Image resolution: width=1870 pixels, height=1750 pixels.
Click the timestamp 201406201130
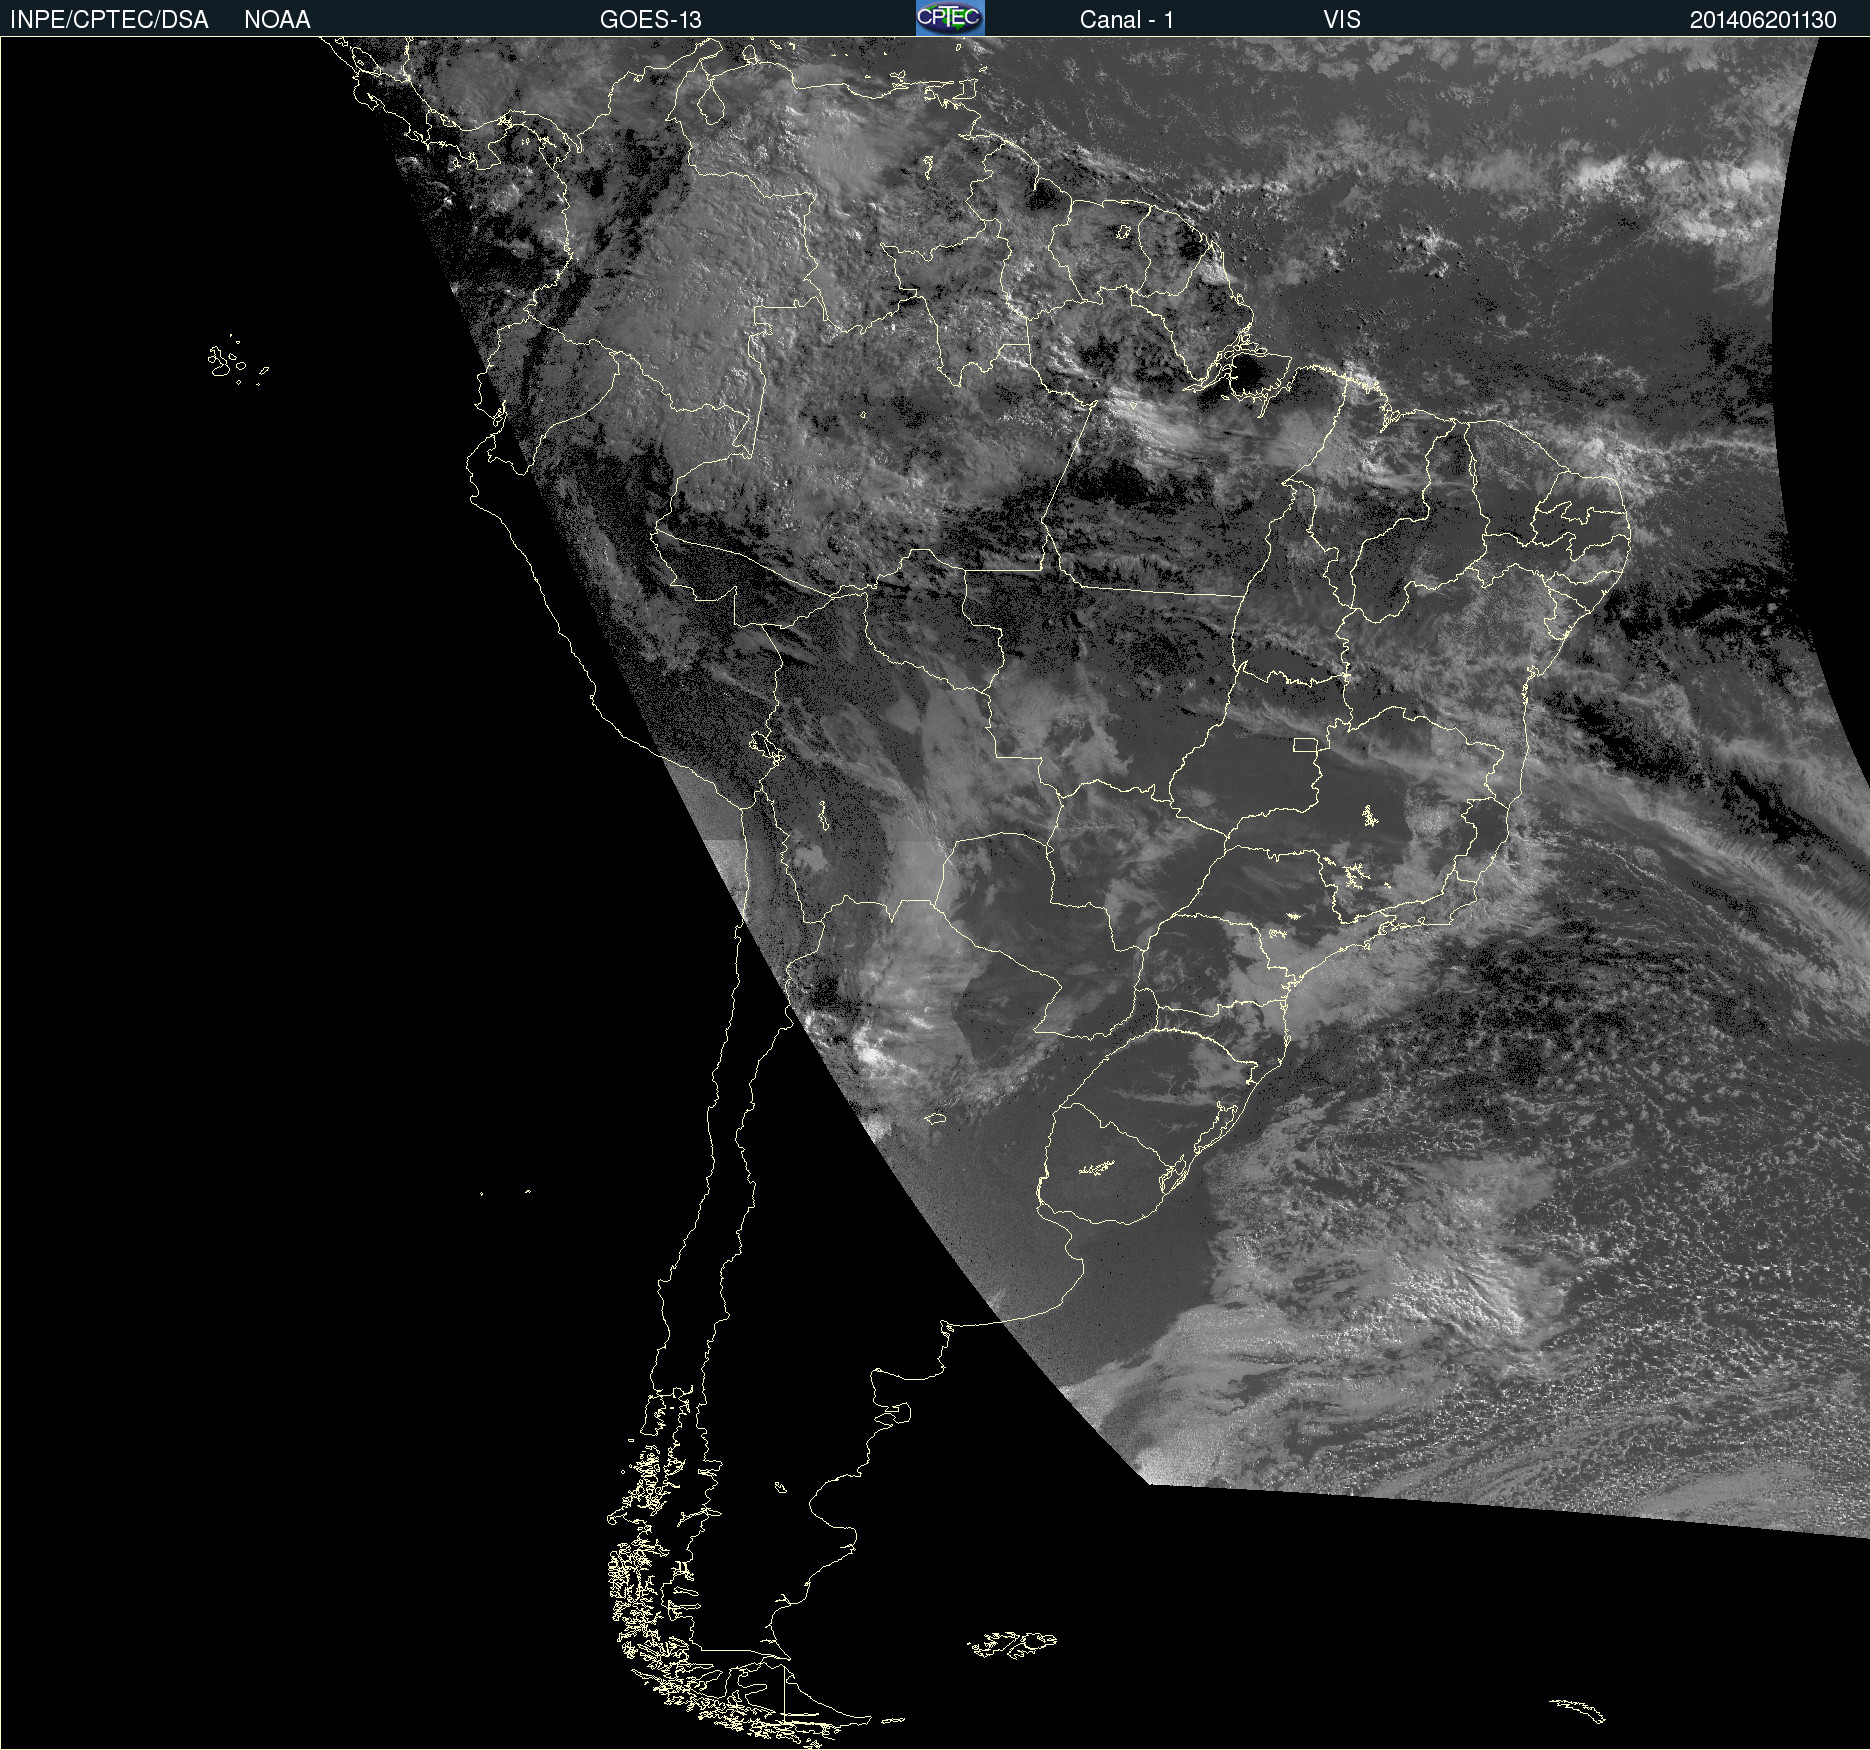click(1763, 20)
